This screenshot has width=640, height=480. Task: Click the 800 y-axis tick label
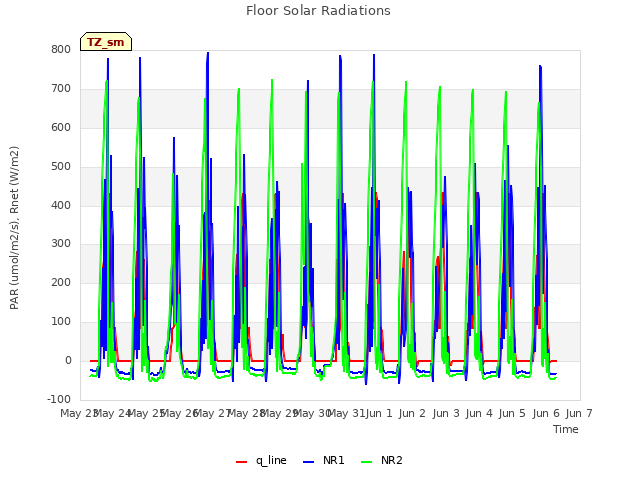point(61,50)
